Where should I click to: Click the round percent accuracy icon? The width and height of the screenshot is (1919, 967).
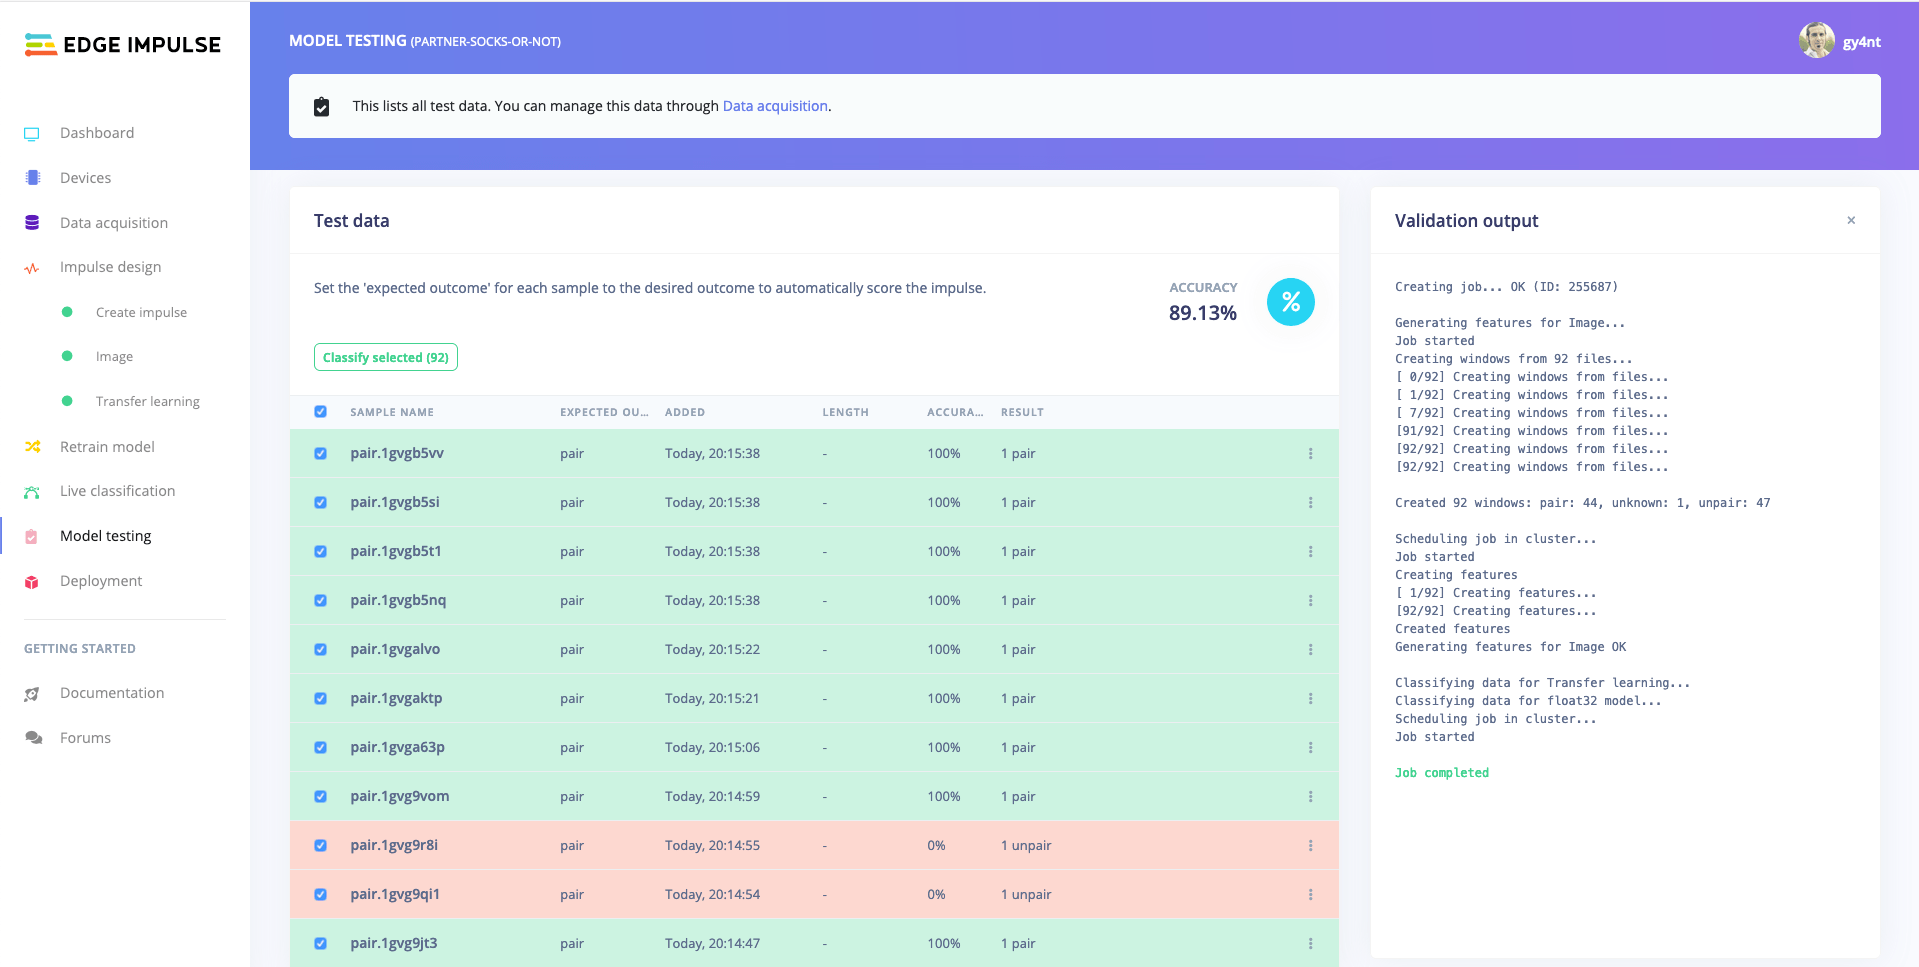(x=1290, y=302)
